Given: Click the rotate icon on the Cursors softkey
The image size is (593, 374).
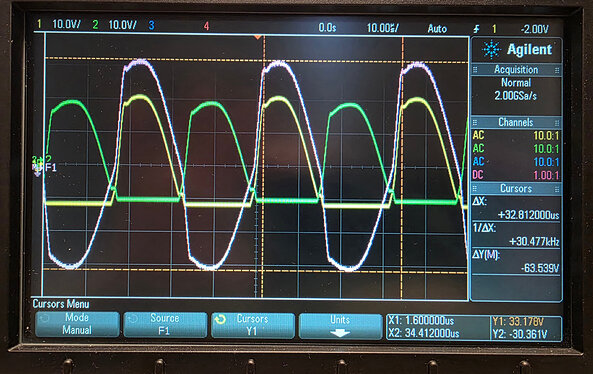Looking at the screenshot, I should pos(220,320).
